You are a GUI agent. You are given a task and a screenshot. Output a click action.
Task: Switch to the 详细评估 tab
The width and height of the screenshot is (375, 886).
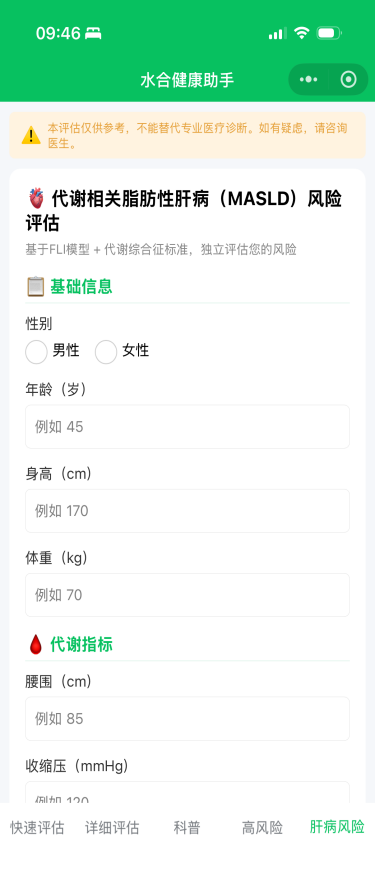[112, 828]
